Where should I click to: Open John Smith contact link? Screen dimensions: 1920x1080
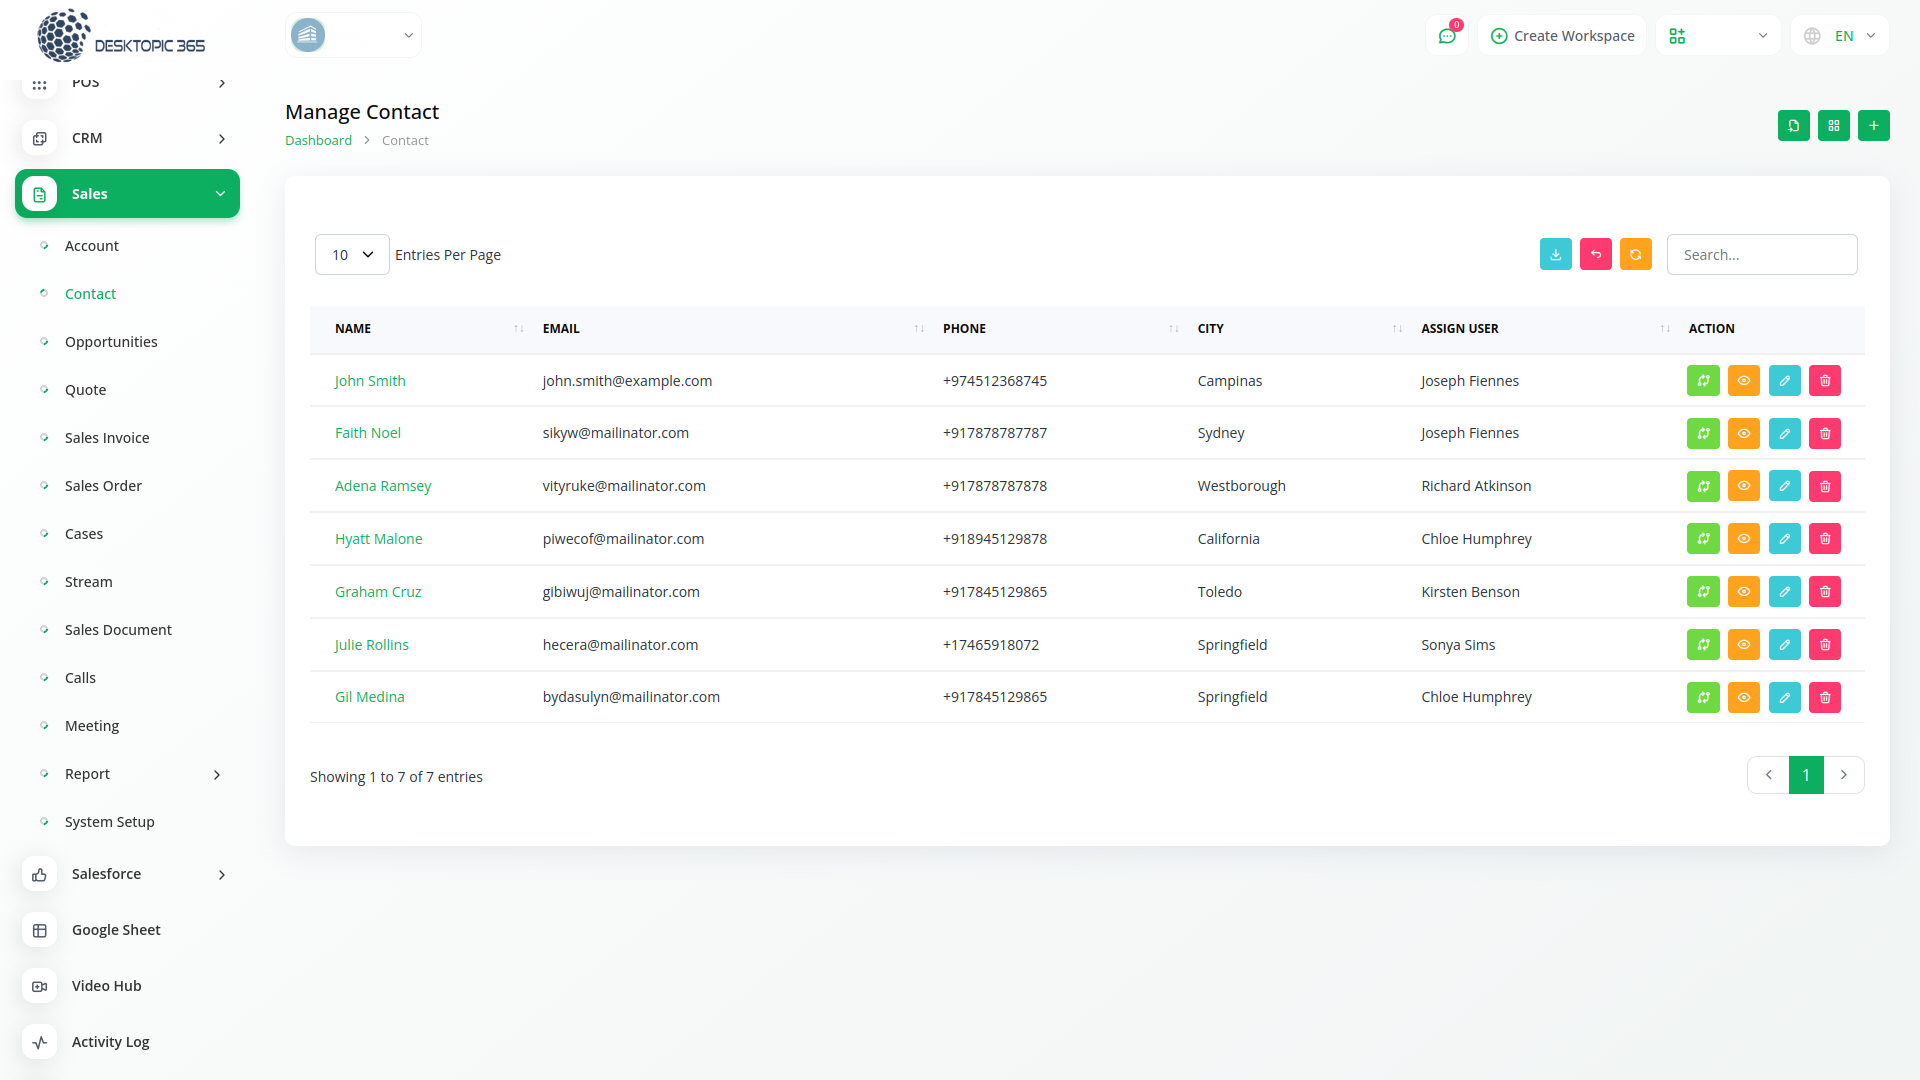pyautogui.click(x=370, y=381)
